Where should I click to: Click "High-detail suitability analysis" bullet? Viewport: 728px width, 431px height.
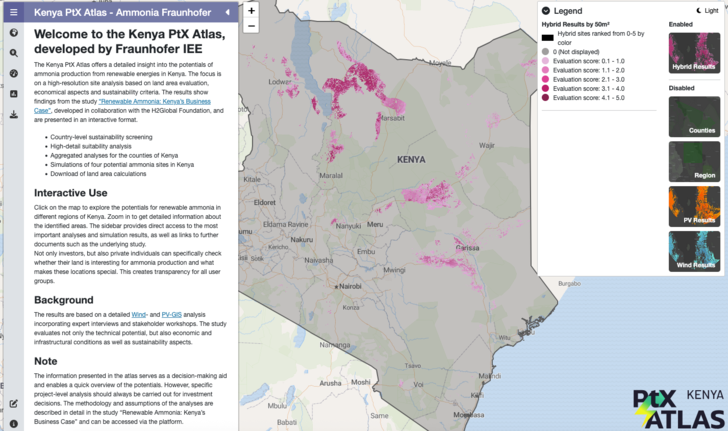91,146
